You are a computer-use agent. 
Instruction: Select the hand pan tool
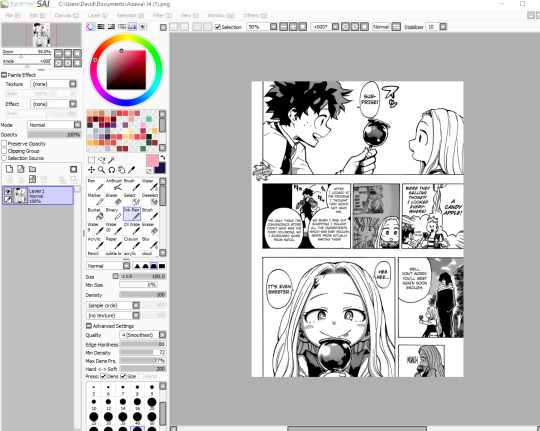121,170
